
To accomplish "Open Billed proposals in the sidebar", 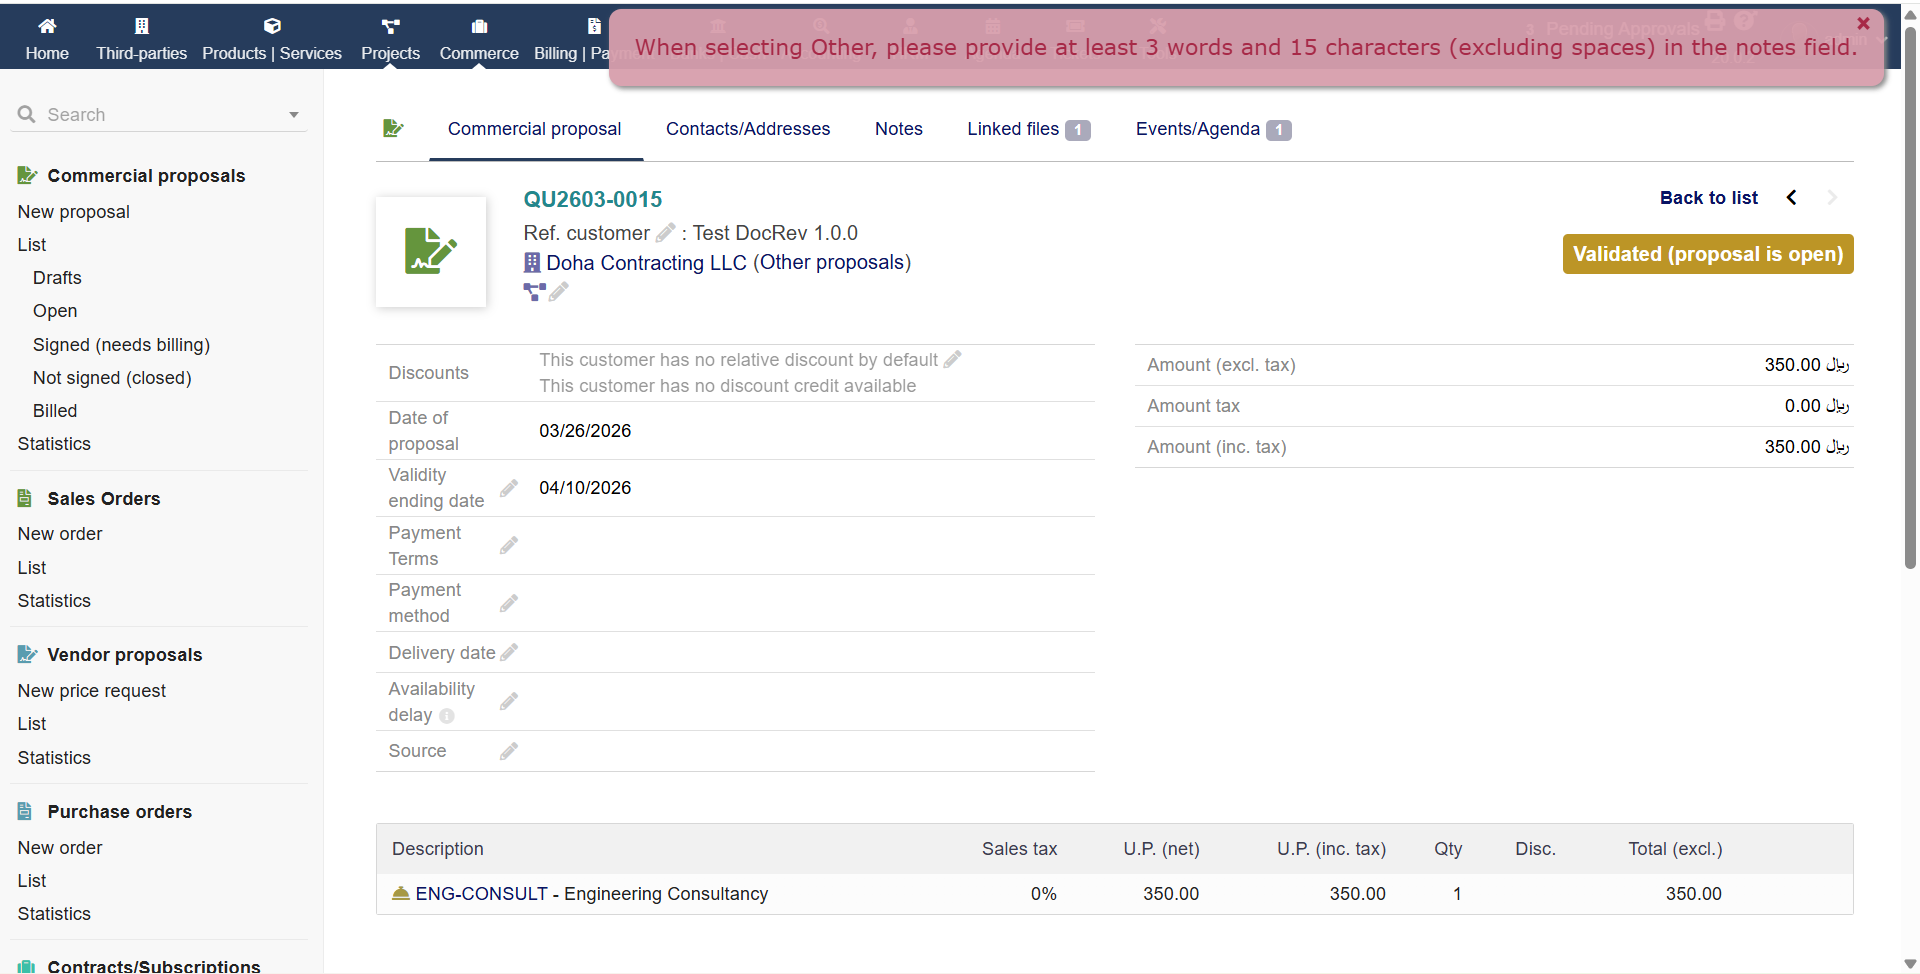I will tap(55, 411).
